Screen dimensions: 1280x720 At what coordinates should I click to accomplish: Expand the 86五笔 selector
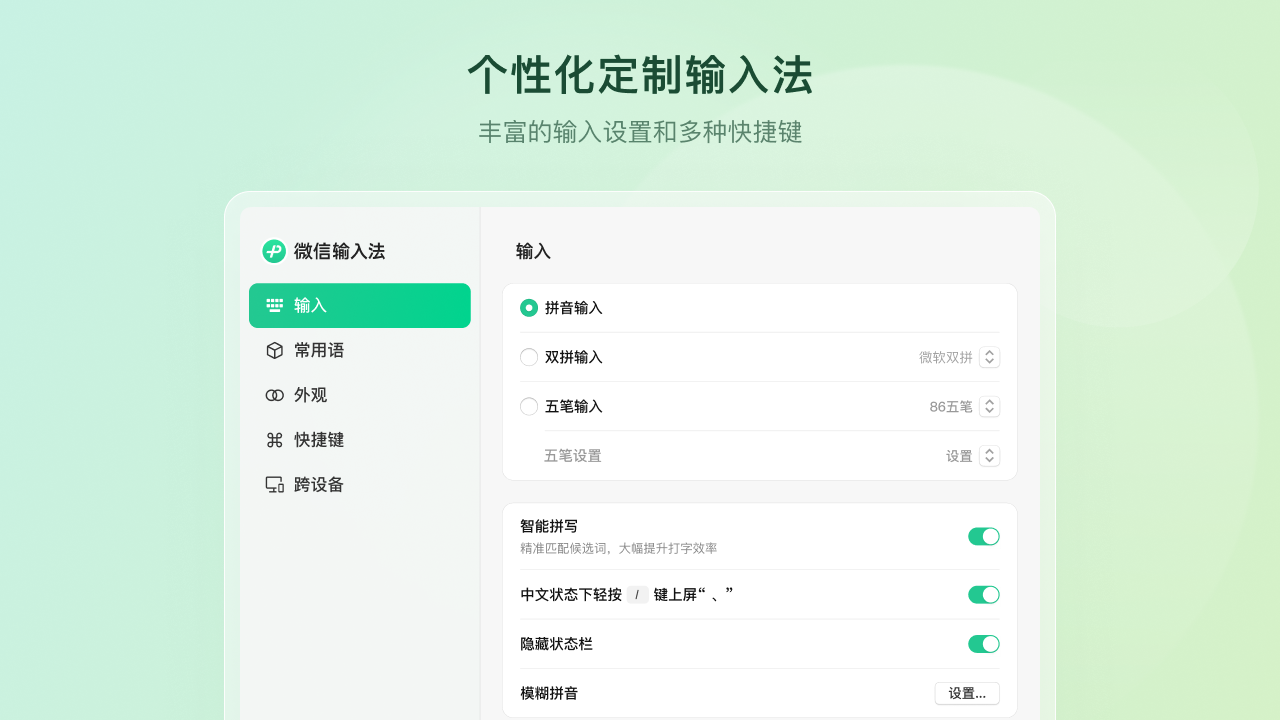[989, 406]
